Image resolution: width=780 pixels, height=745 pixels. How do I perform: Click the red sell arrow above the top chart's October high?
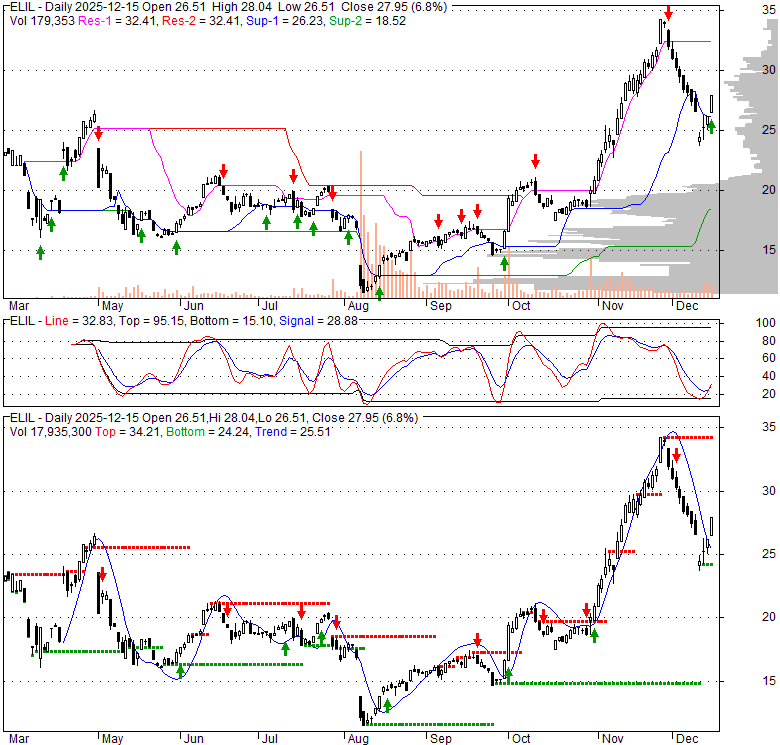tap(535, 161)
